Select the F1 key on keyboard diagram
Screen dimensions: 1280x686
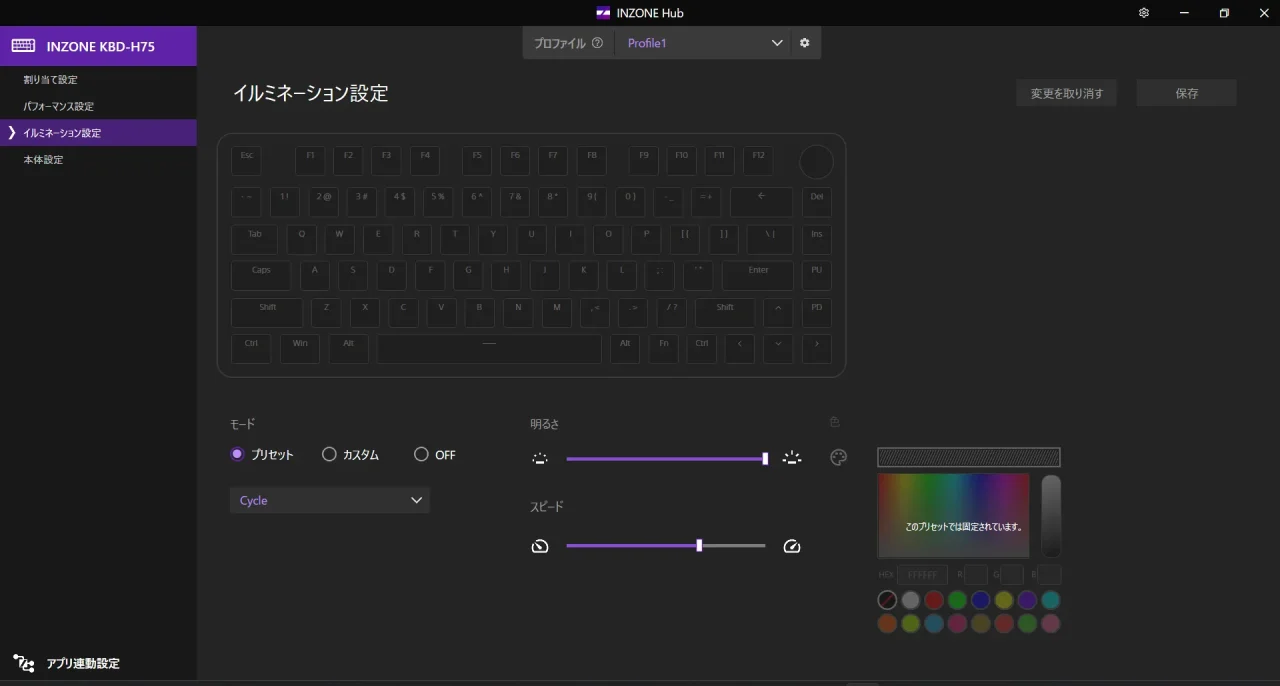point(310,161)
